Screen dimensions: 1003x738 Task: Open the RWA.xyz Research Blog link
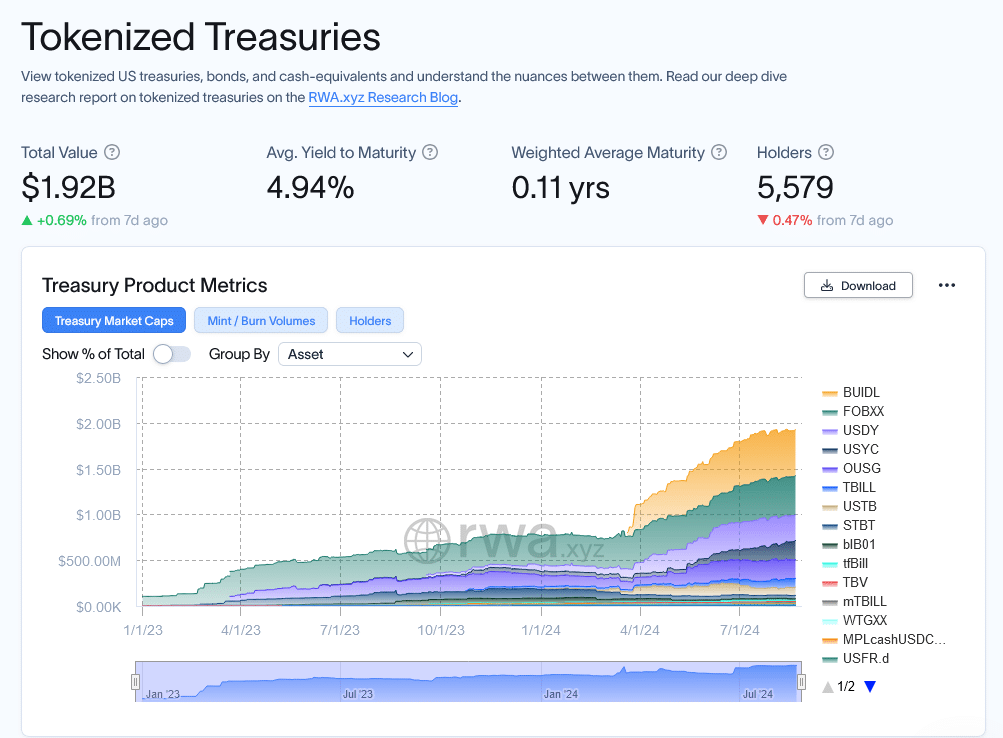click(x=383, y=97)
